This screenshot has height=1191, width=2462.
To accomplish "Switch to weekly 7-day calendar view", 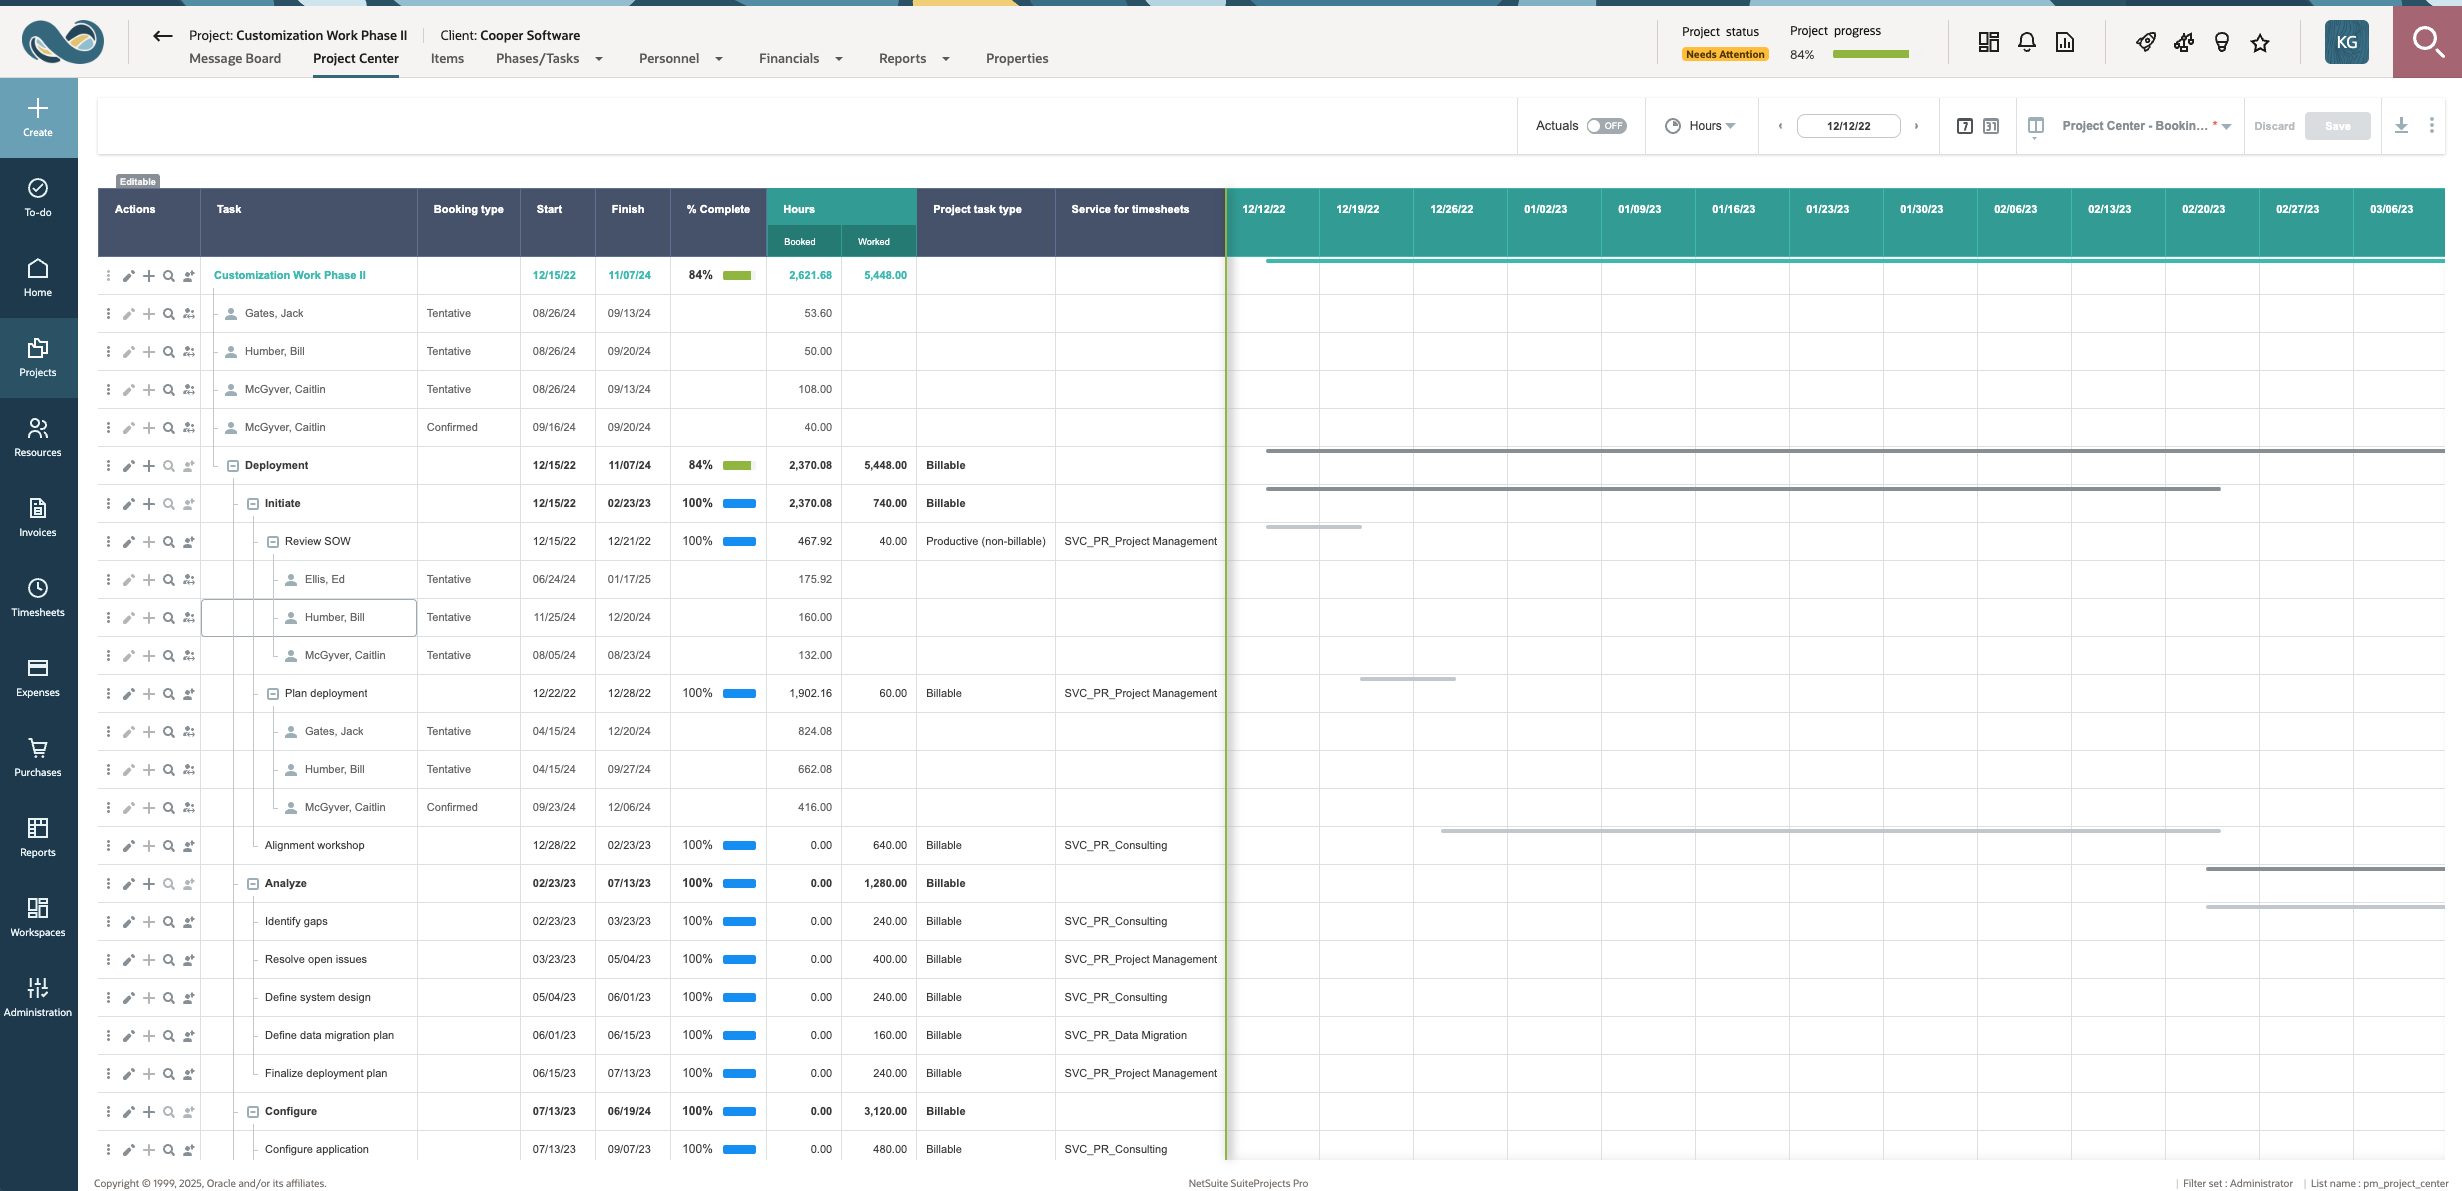I will click(x=1964, y=126).
